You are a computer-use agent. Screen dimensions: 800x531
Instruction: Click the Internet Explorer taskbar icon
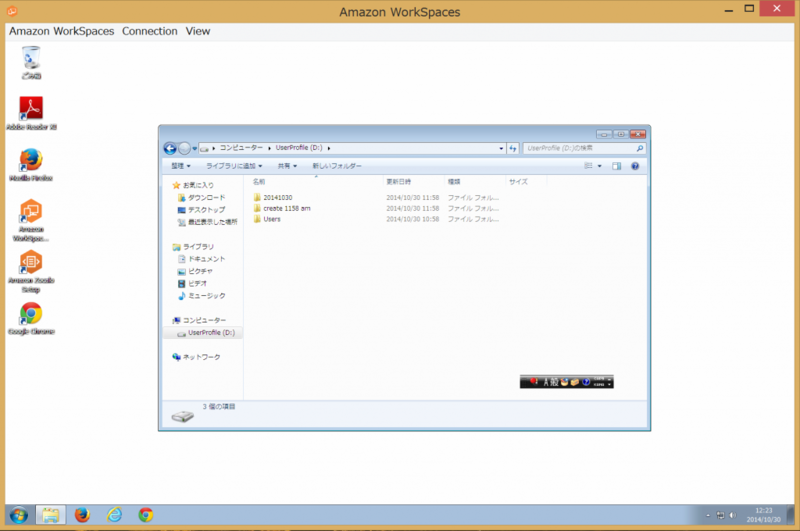coord(114,515)
